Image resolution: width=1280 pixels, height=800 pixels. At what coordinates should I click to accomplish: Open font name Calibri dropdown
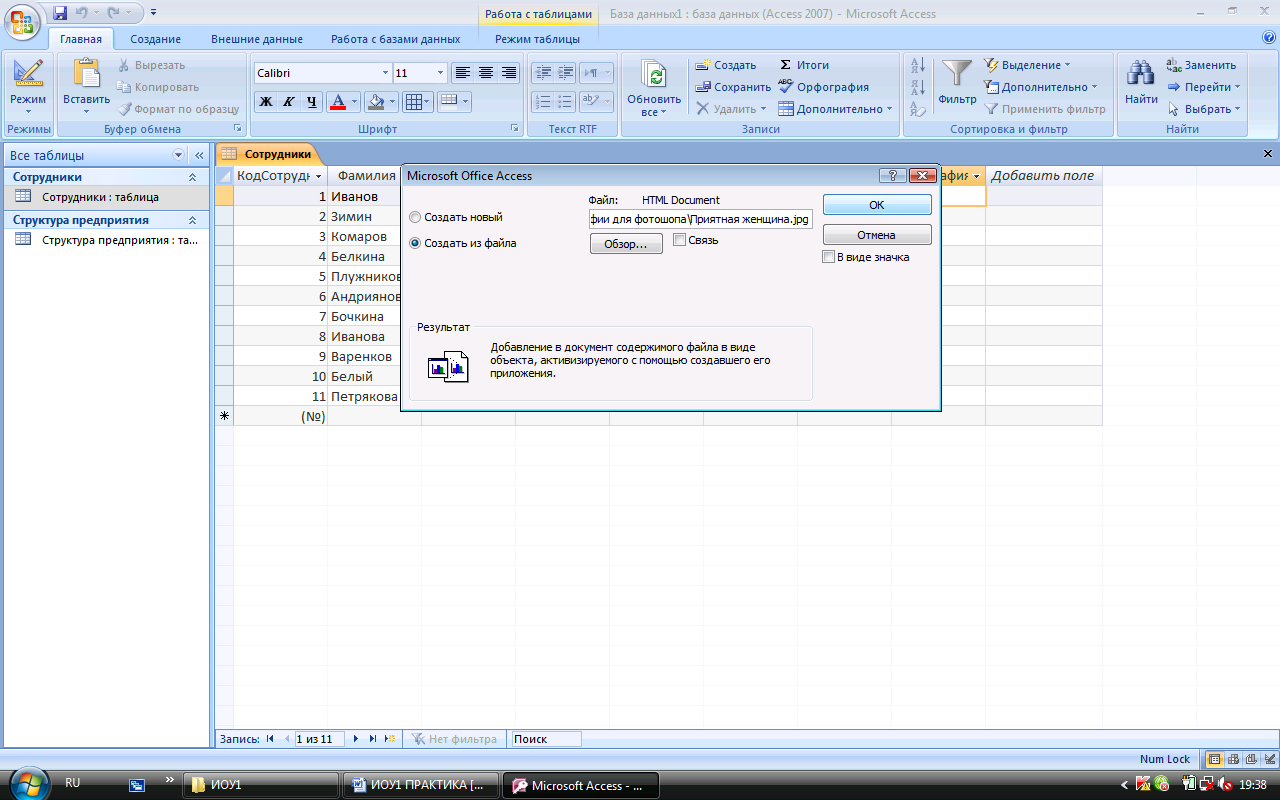point(385,73)
